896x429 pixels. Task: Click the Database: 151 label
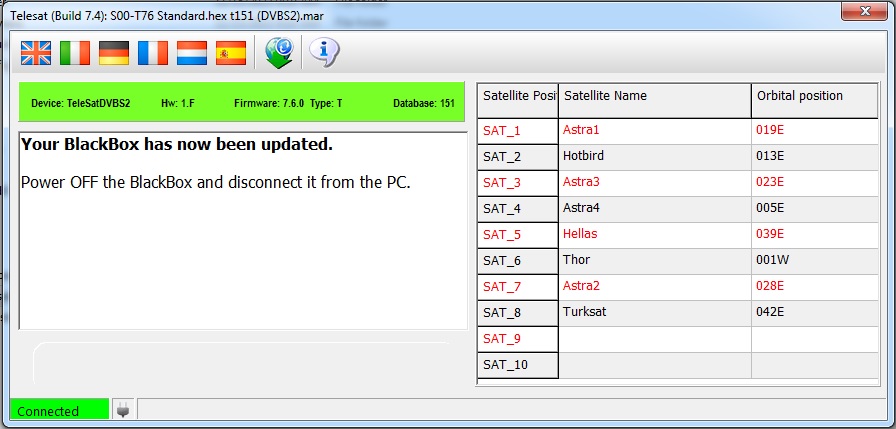point(424,104)
